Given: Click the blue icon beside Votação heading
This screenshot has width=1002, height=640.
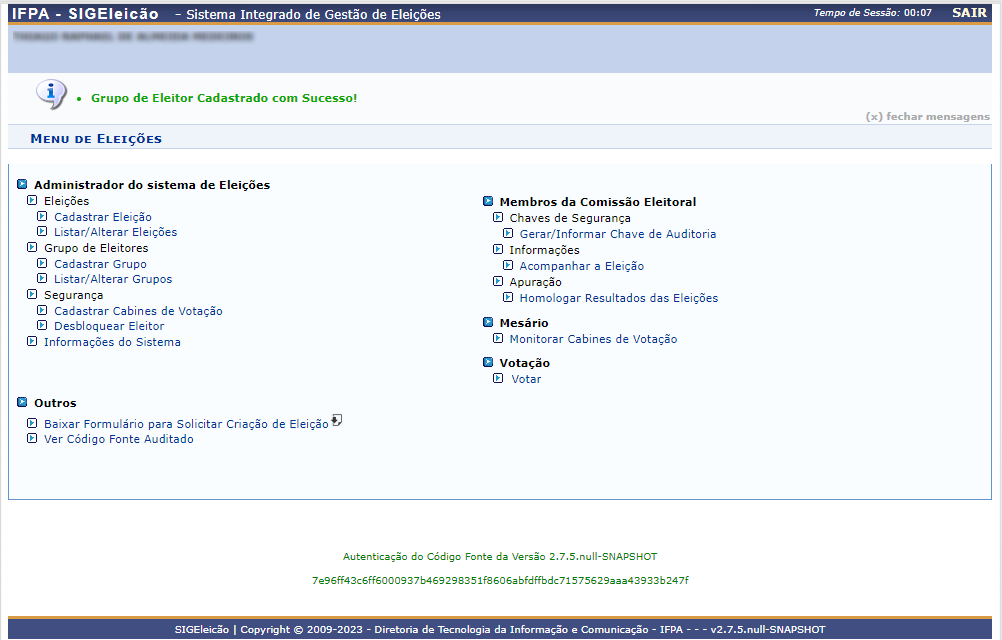Looking at the screenshot, I should [488, 362].
